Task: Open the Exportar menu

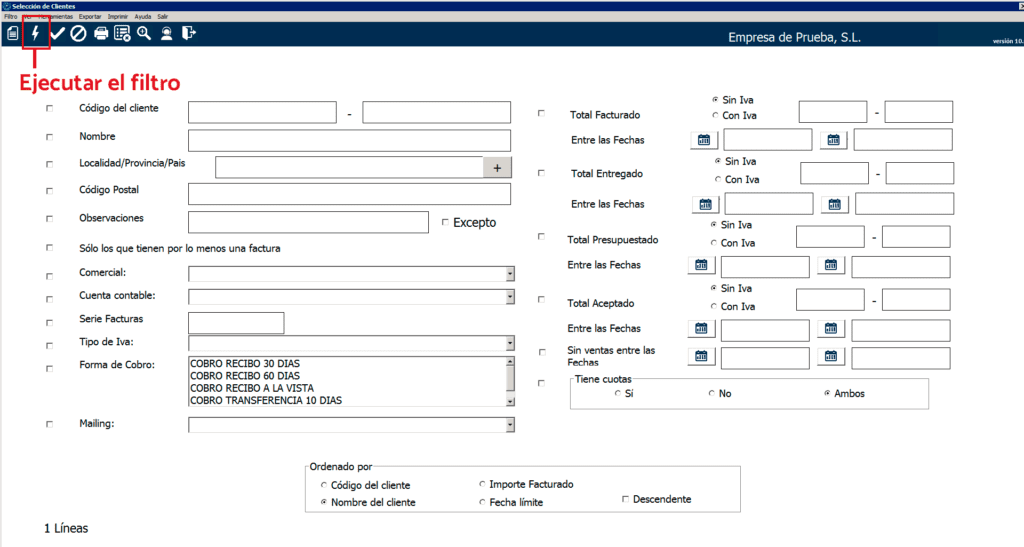Action: (x=89, y=17)
